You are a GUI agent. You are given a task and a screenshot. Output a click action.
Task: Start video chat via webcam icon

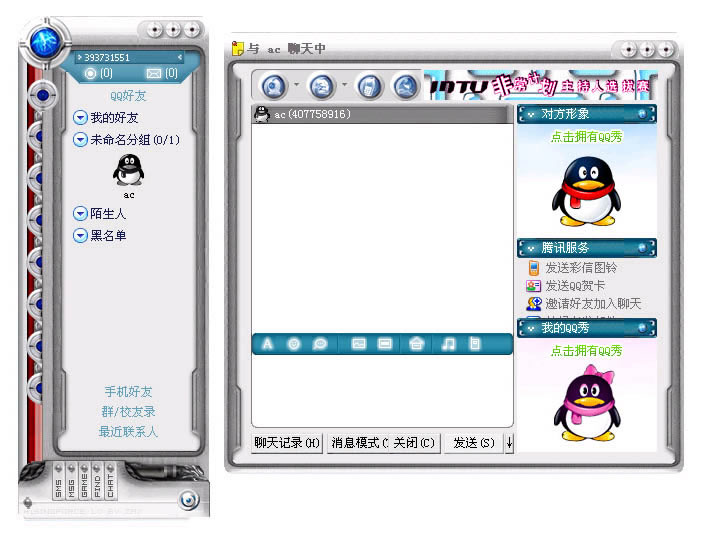click(273, 86)
